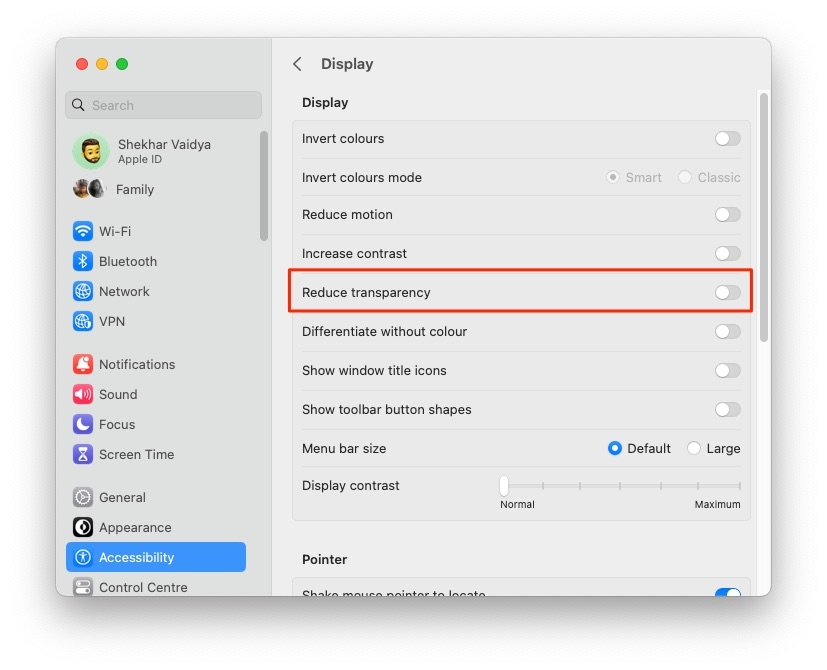
Task: Click the Shekhar Vaidya avatar picture
Action: click(91, 151)
